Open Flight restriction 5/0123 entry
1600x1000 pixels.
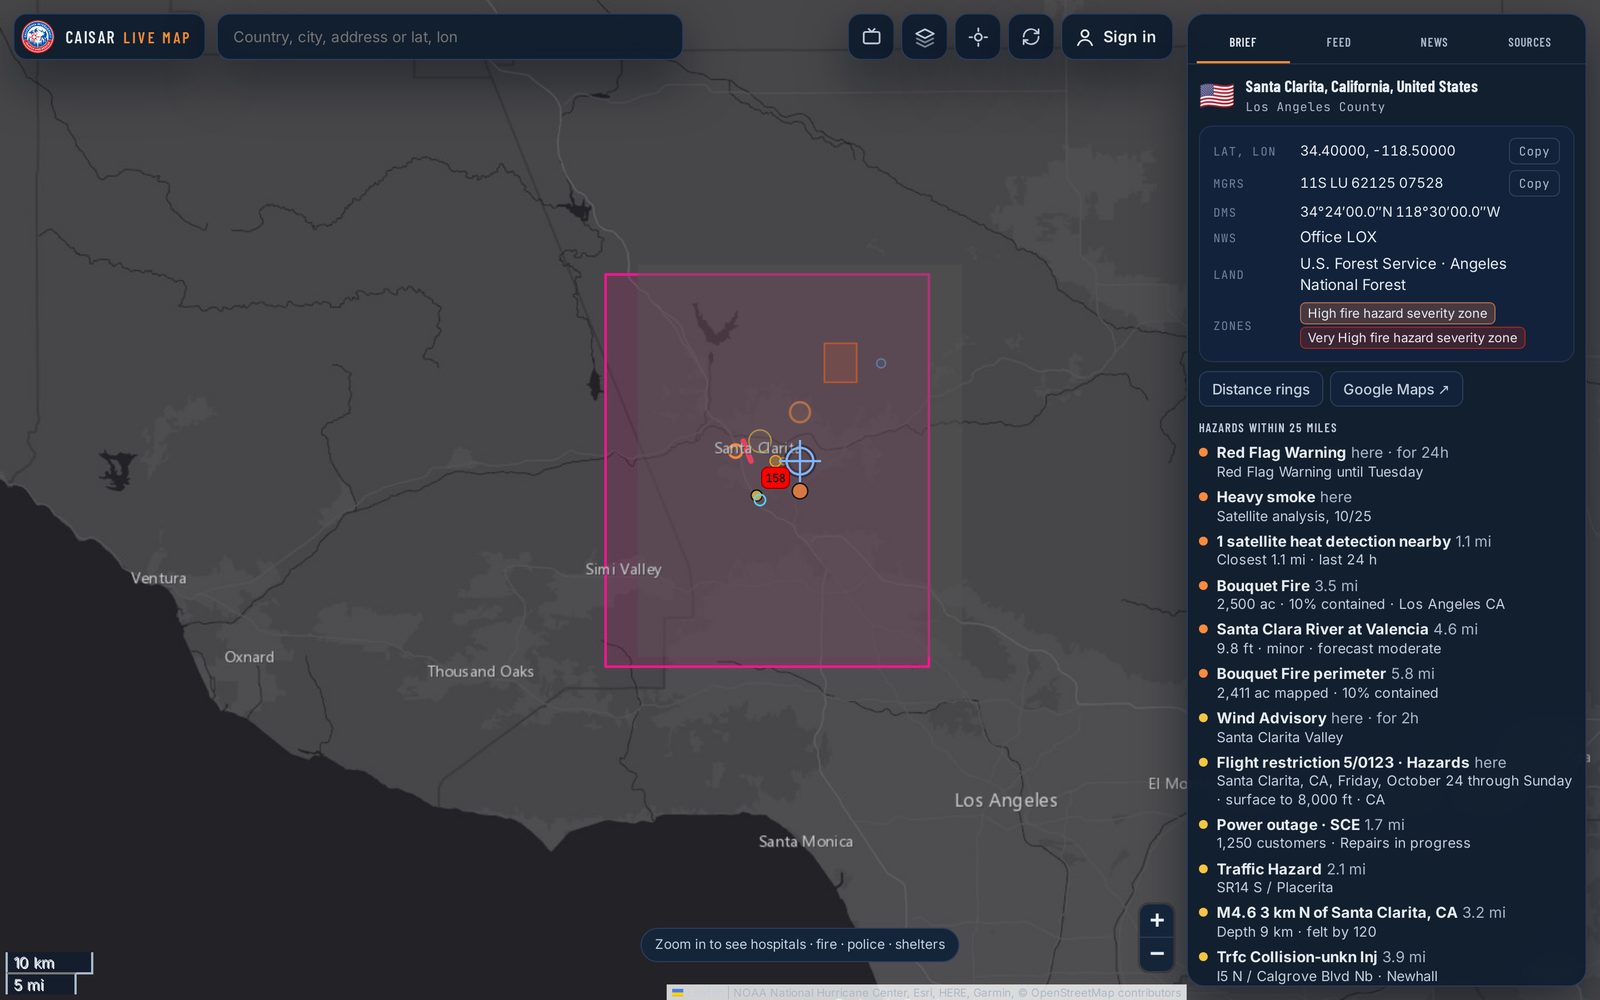pos(1387,780)
